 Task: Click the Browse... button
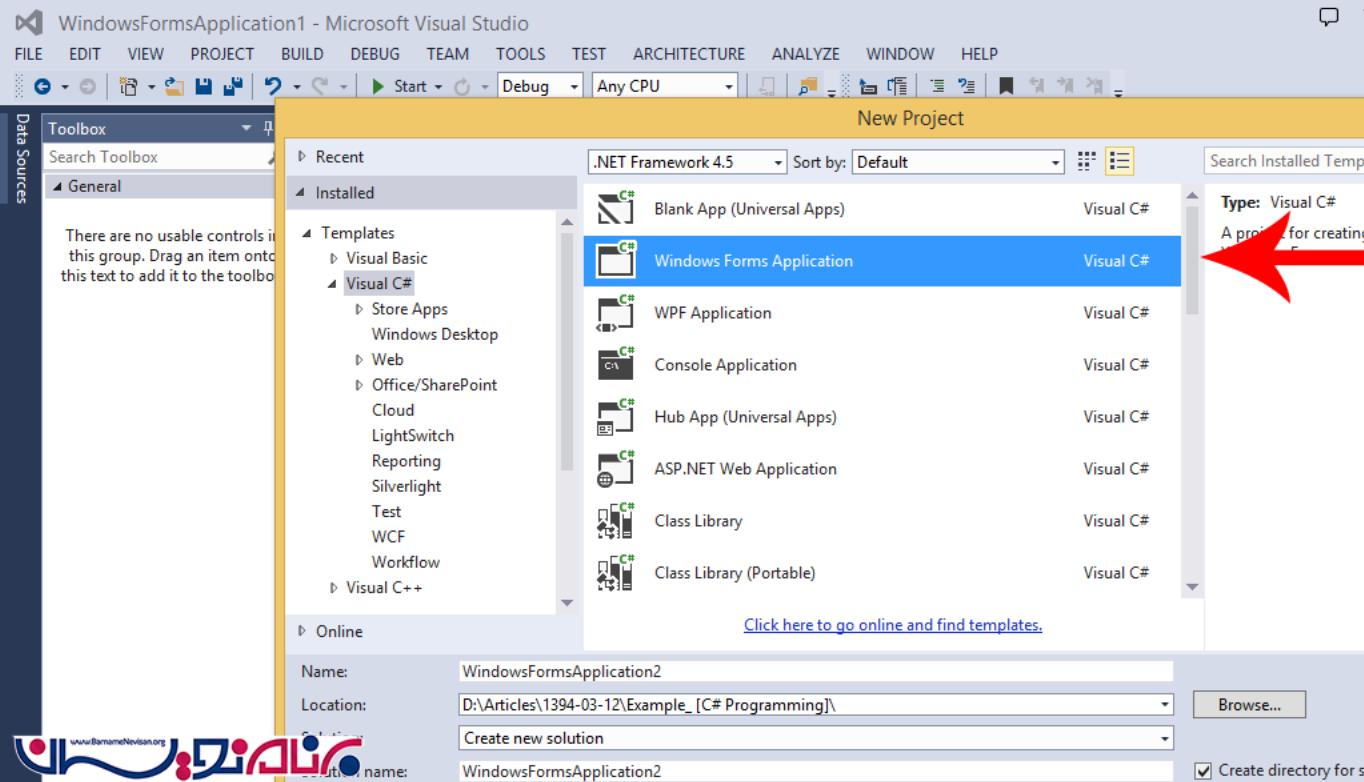pos(1249,705)
